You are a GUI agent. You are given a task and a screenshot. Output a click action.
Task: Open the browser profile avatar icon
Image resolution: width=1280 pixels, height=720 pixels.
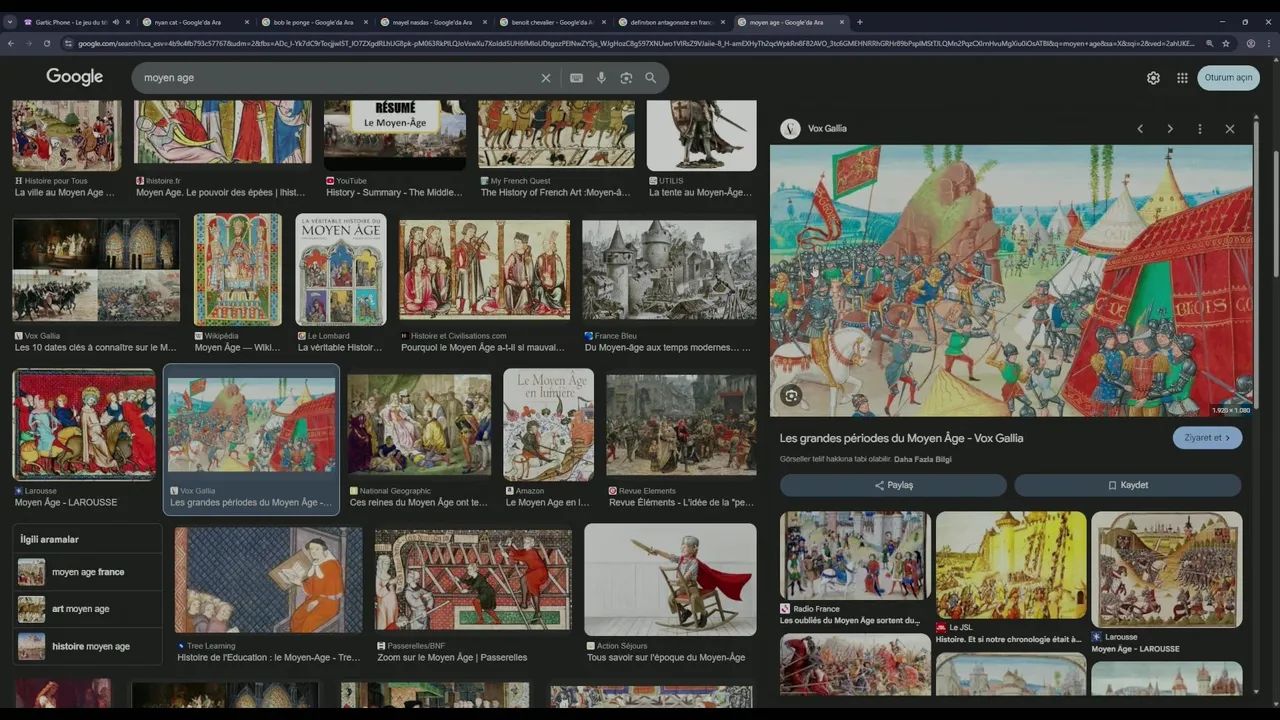coord(1250,44)
